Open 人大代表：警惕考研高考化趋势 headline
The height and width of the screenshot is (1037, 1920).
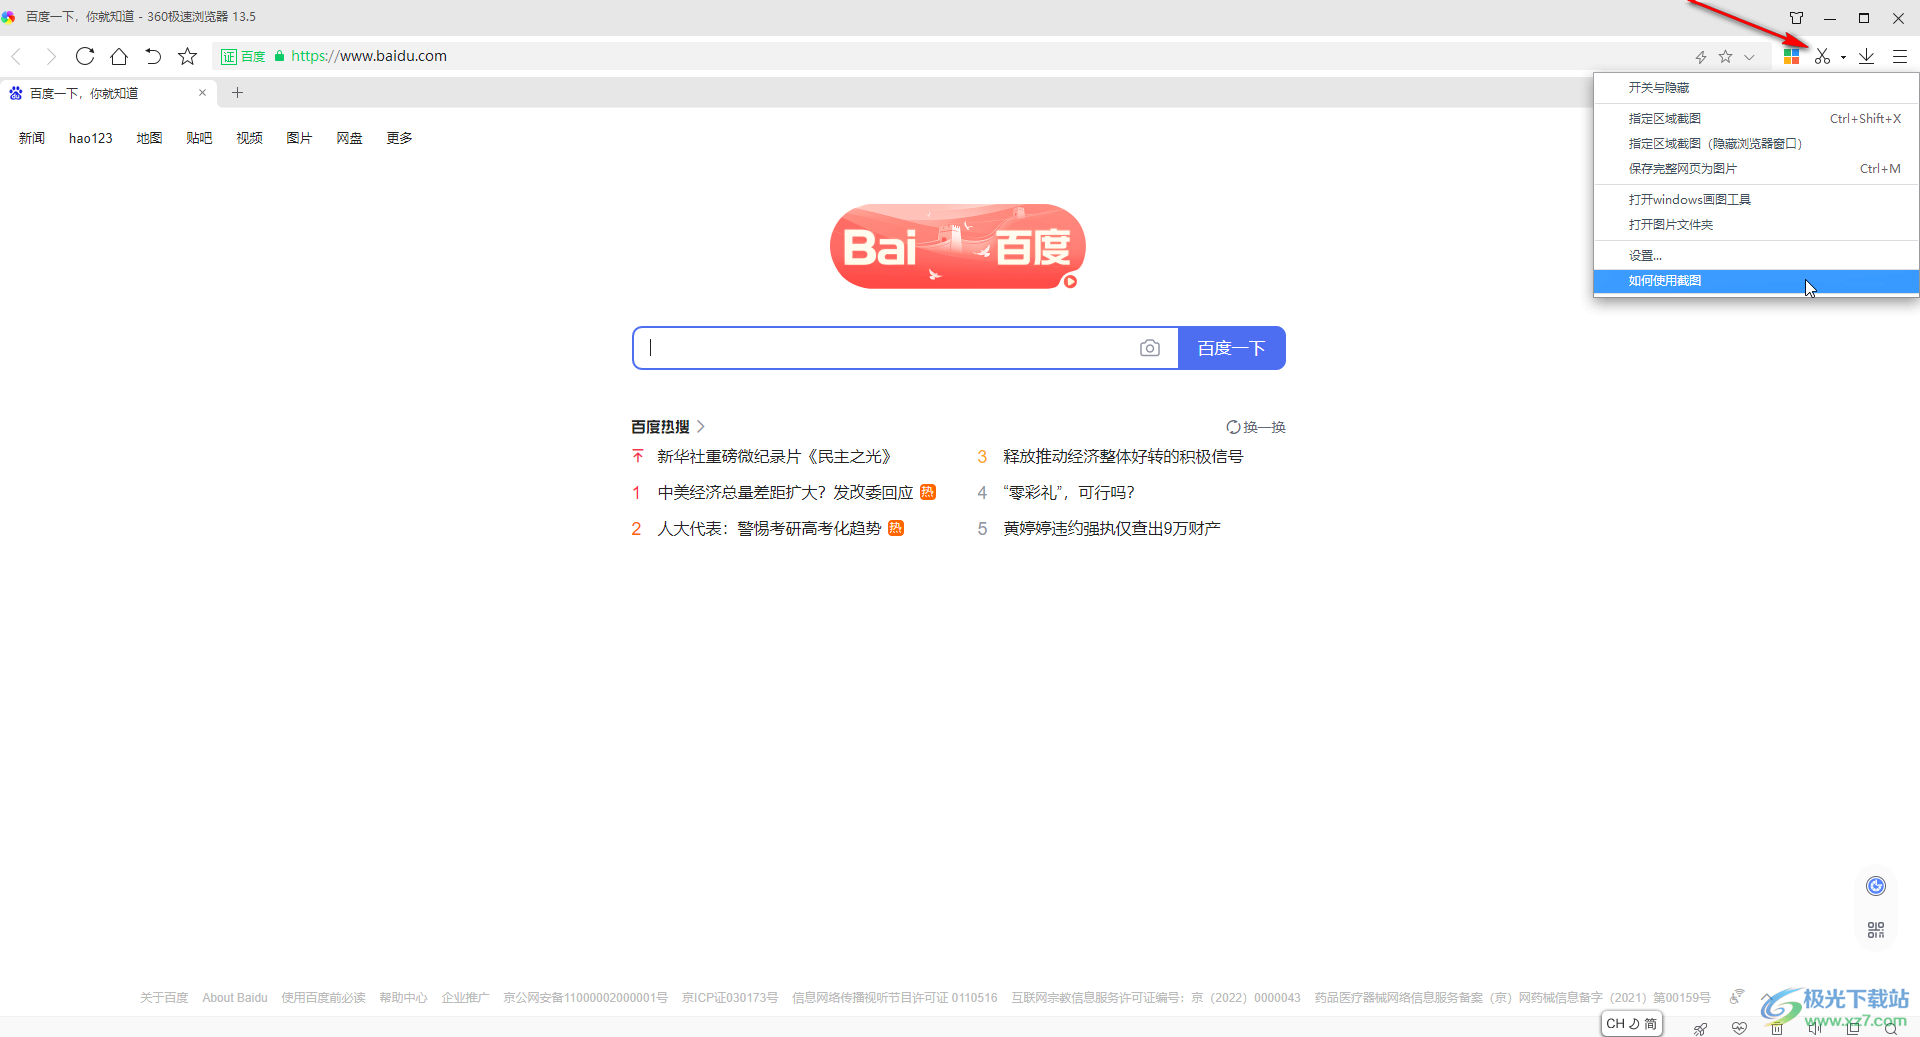click(769, 529)
